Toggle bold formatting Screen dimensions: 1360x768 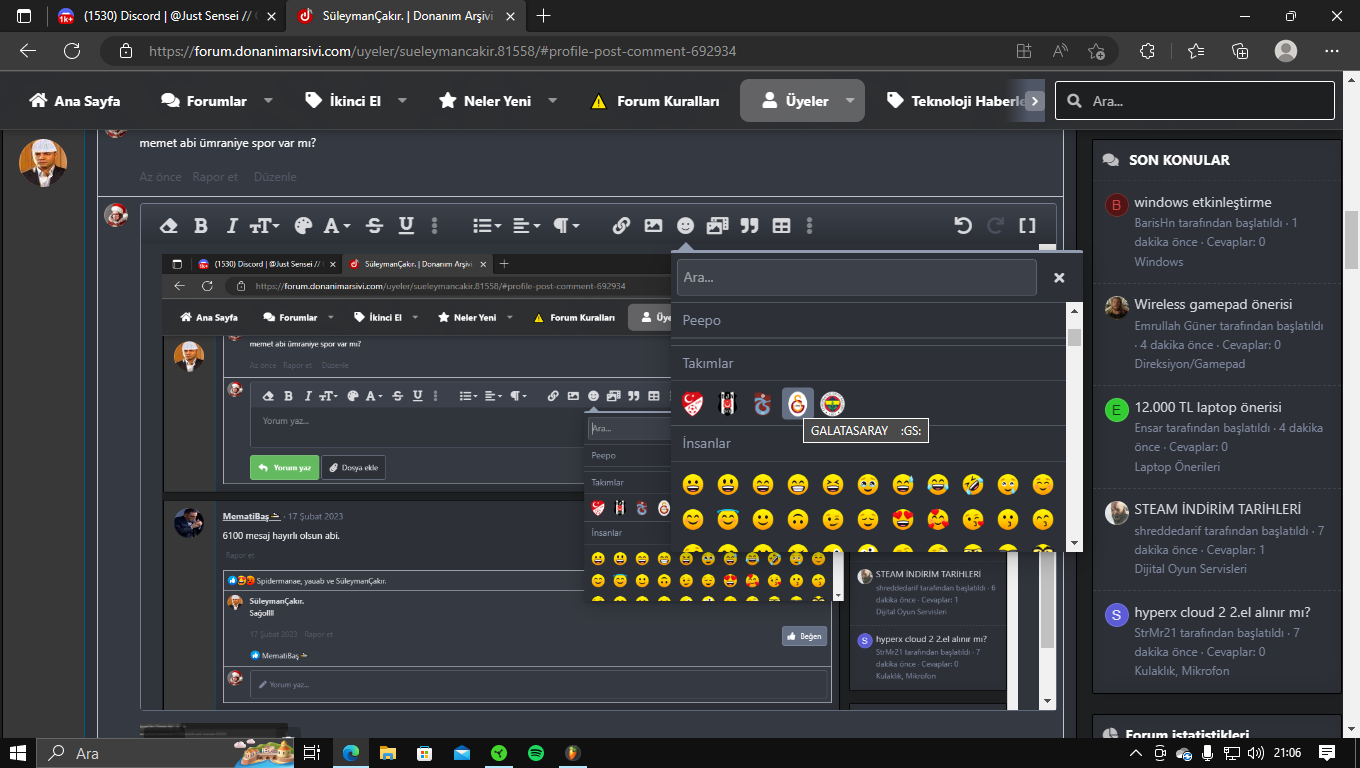(201, 226)
